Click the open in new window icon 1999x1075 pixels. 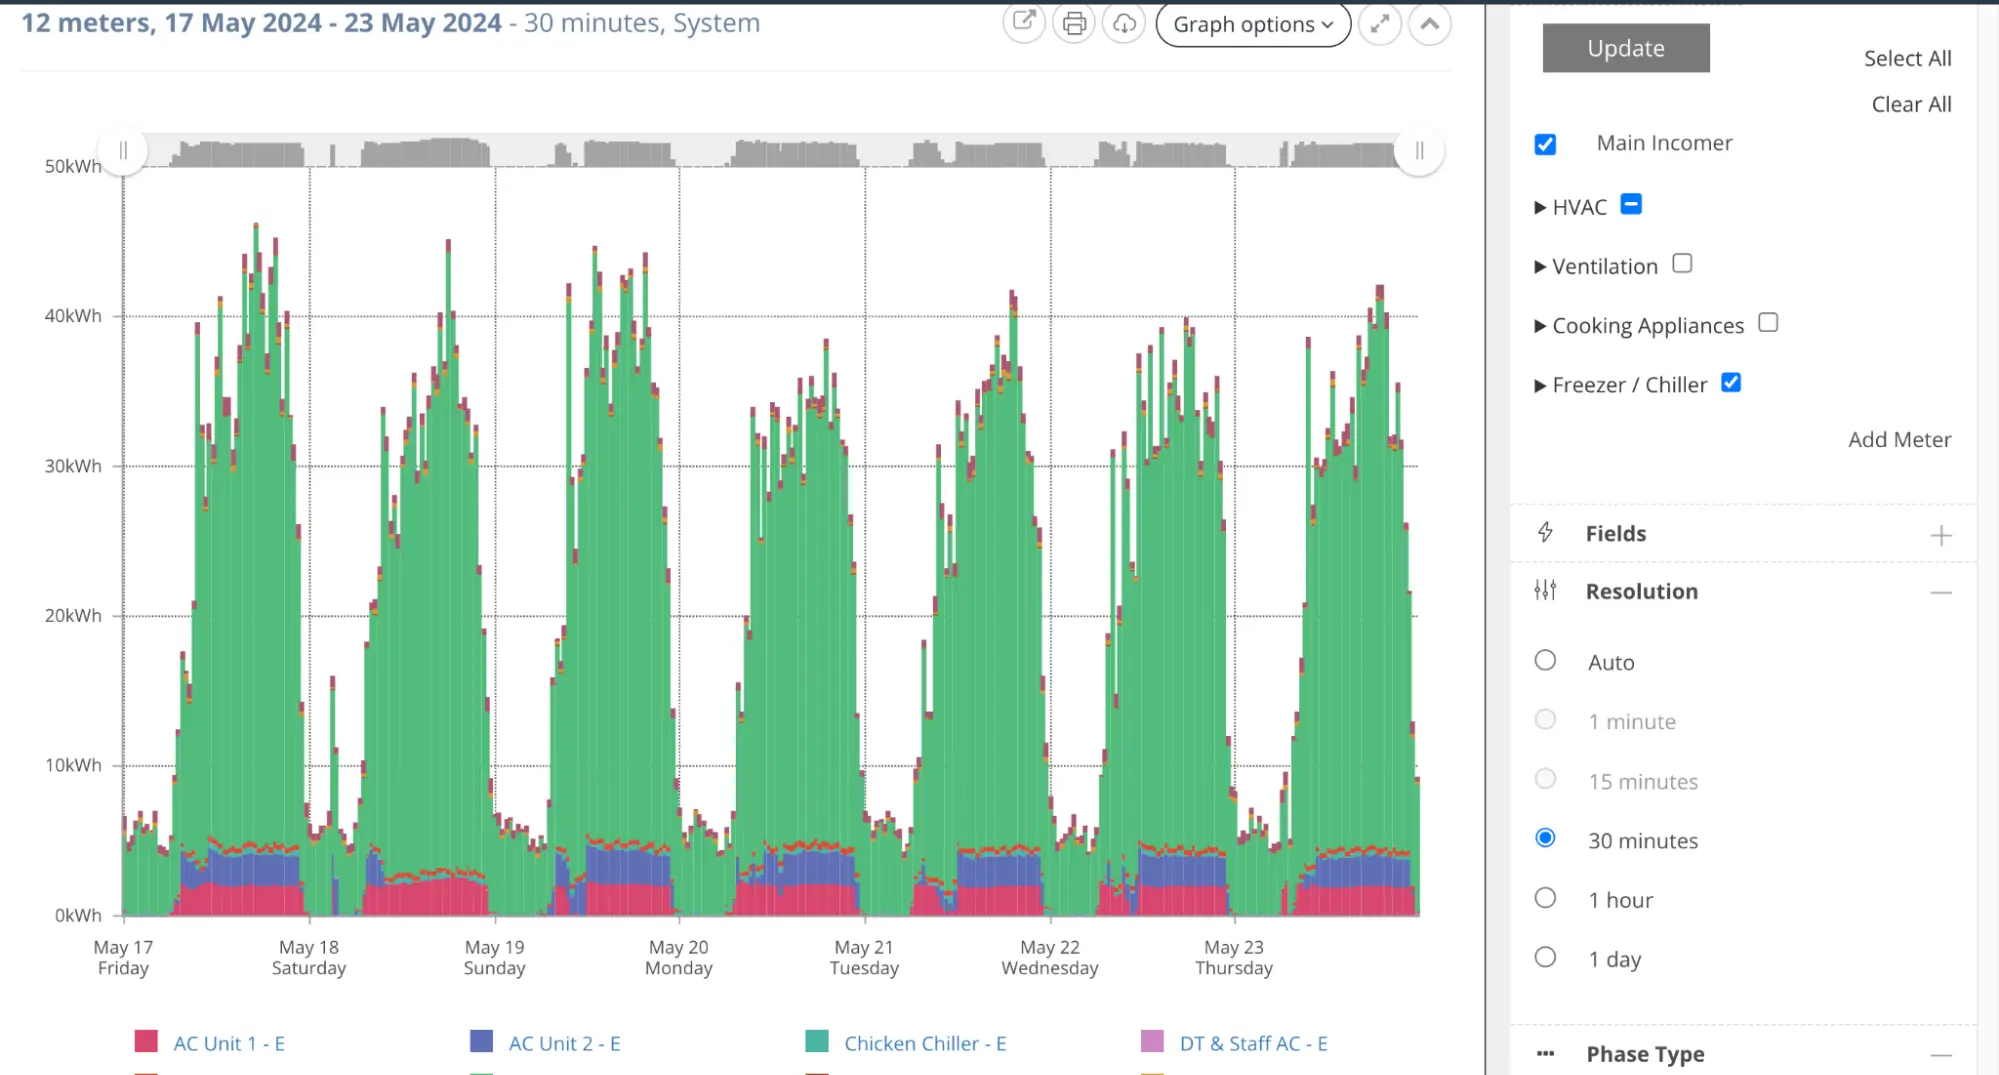click(1023, 23)
